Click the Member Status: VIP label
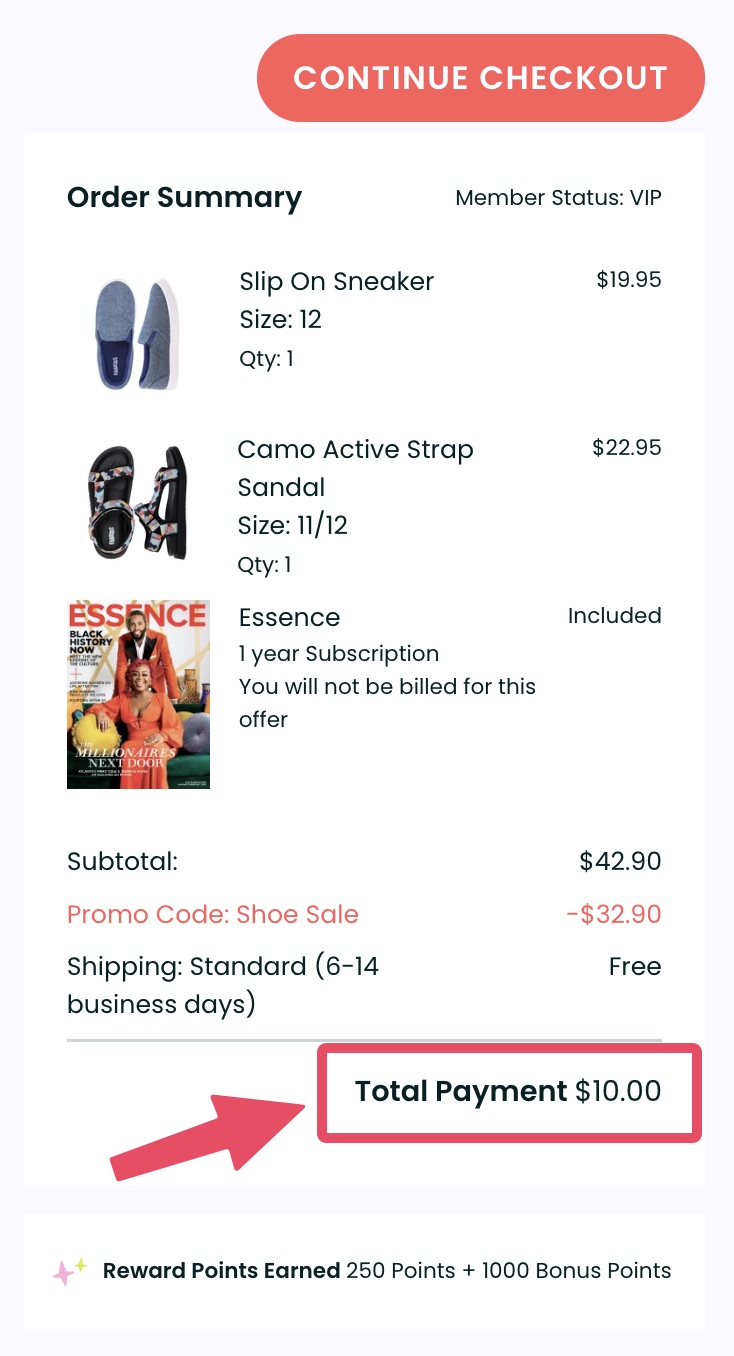Screen dimensions: 734x1356 [558, 198]
